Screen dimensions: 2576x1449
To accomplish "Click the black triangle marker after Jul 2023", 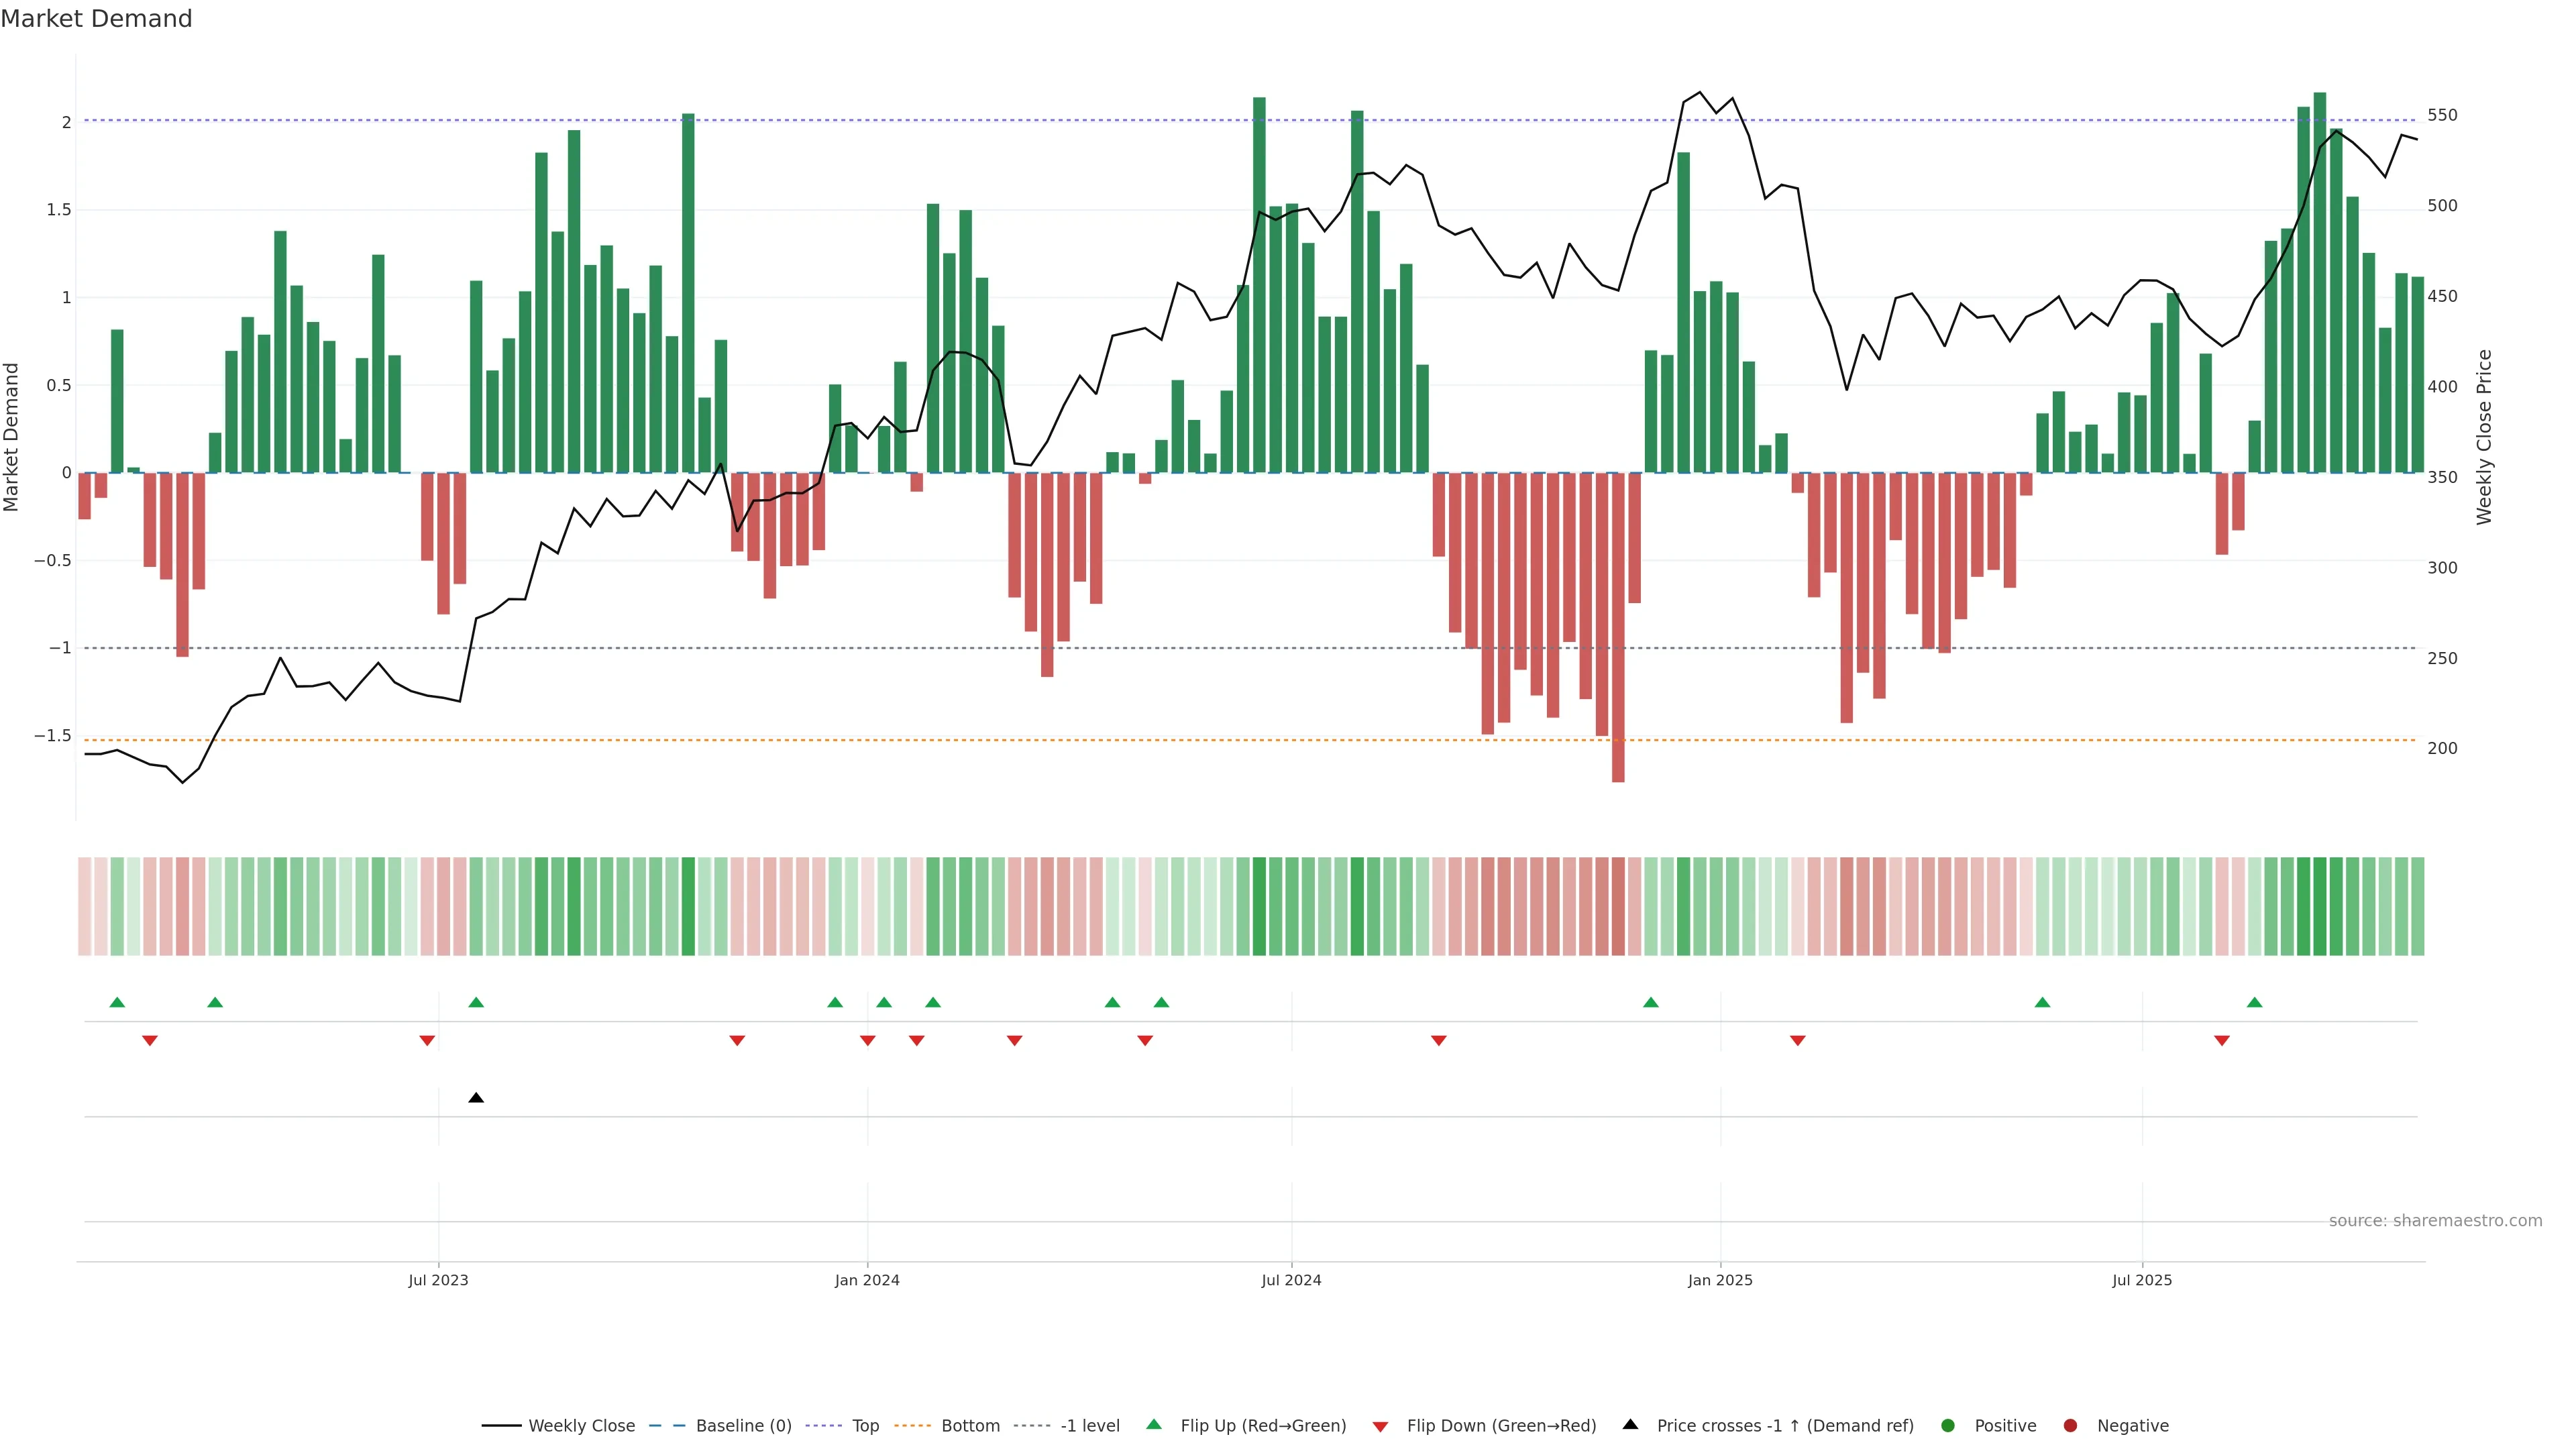I will tap(476, 1098).
